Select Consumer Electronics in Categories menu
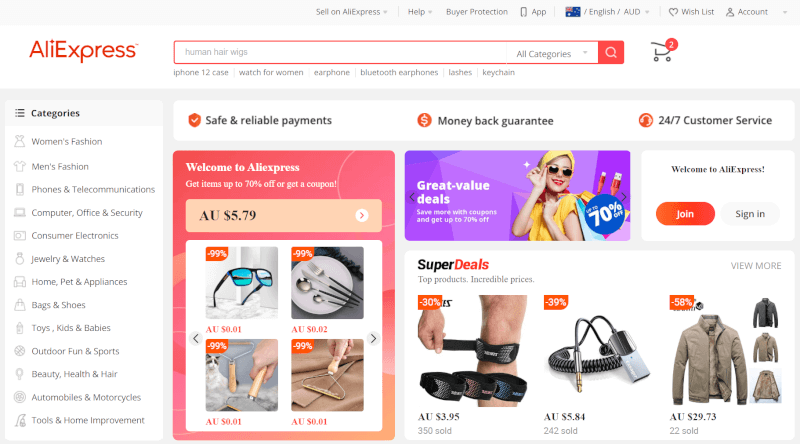800x444 pixels. coord(74,236)
